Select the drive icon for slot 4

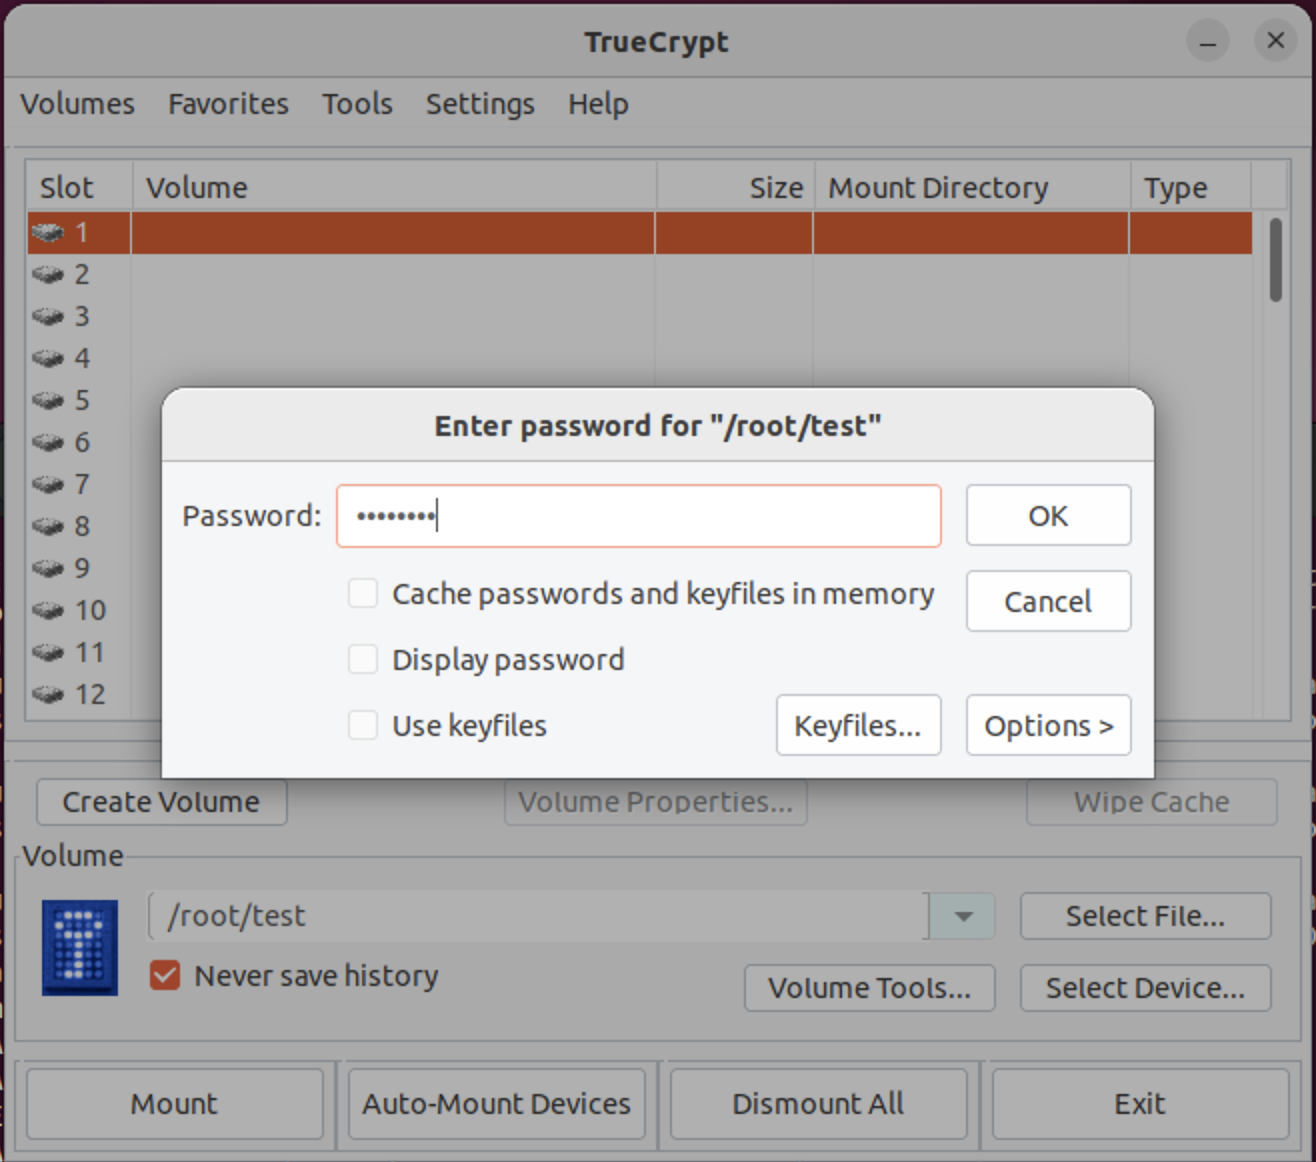[47, 359]
